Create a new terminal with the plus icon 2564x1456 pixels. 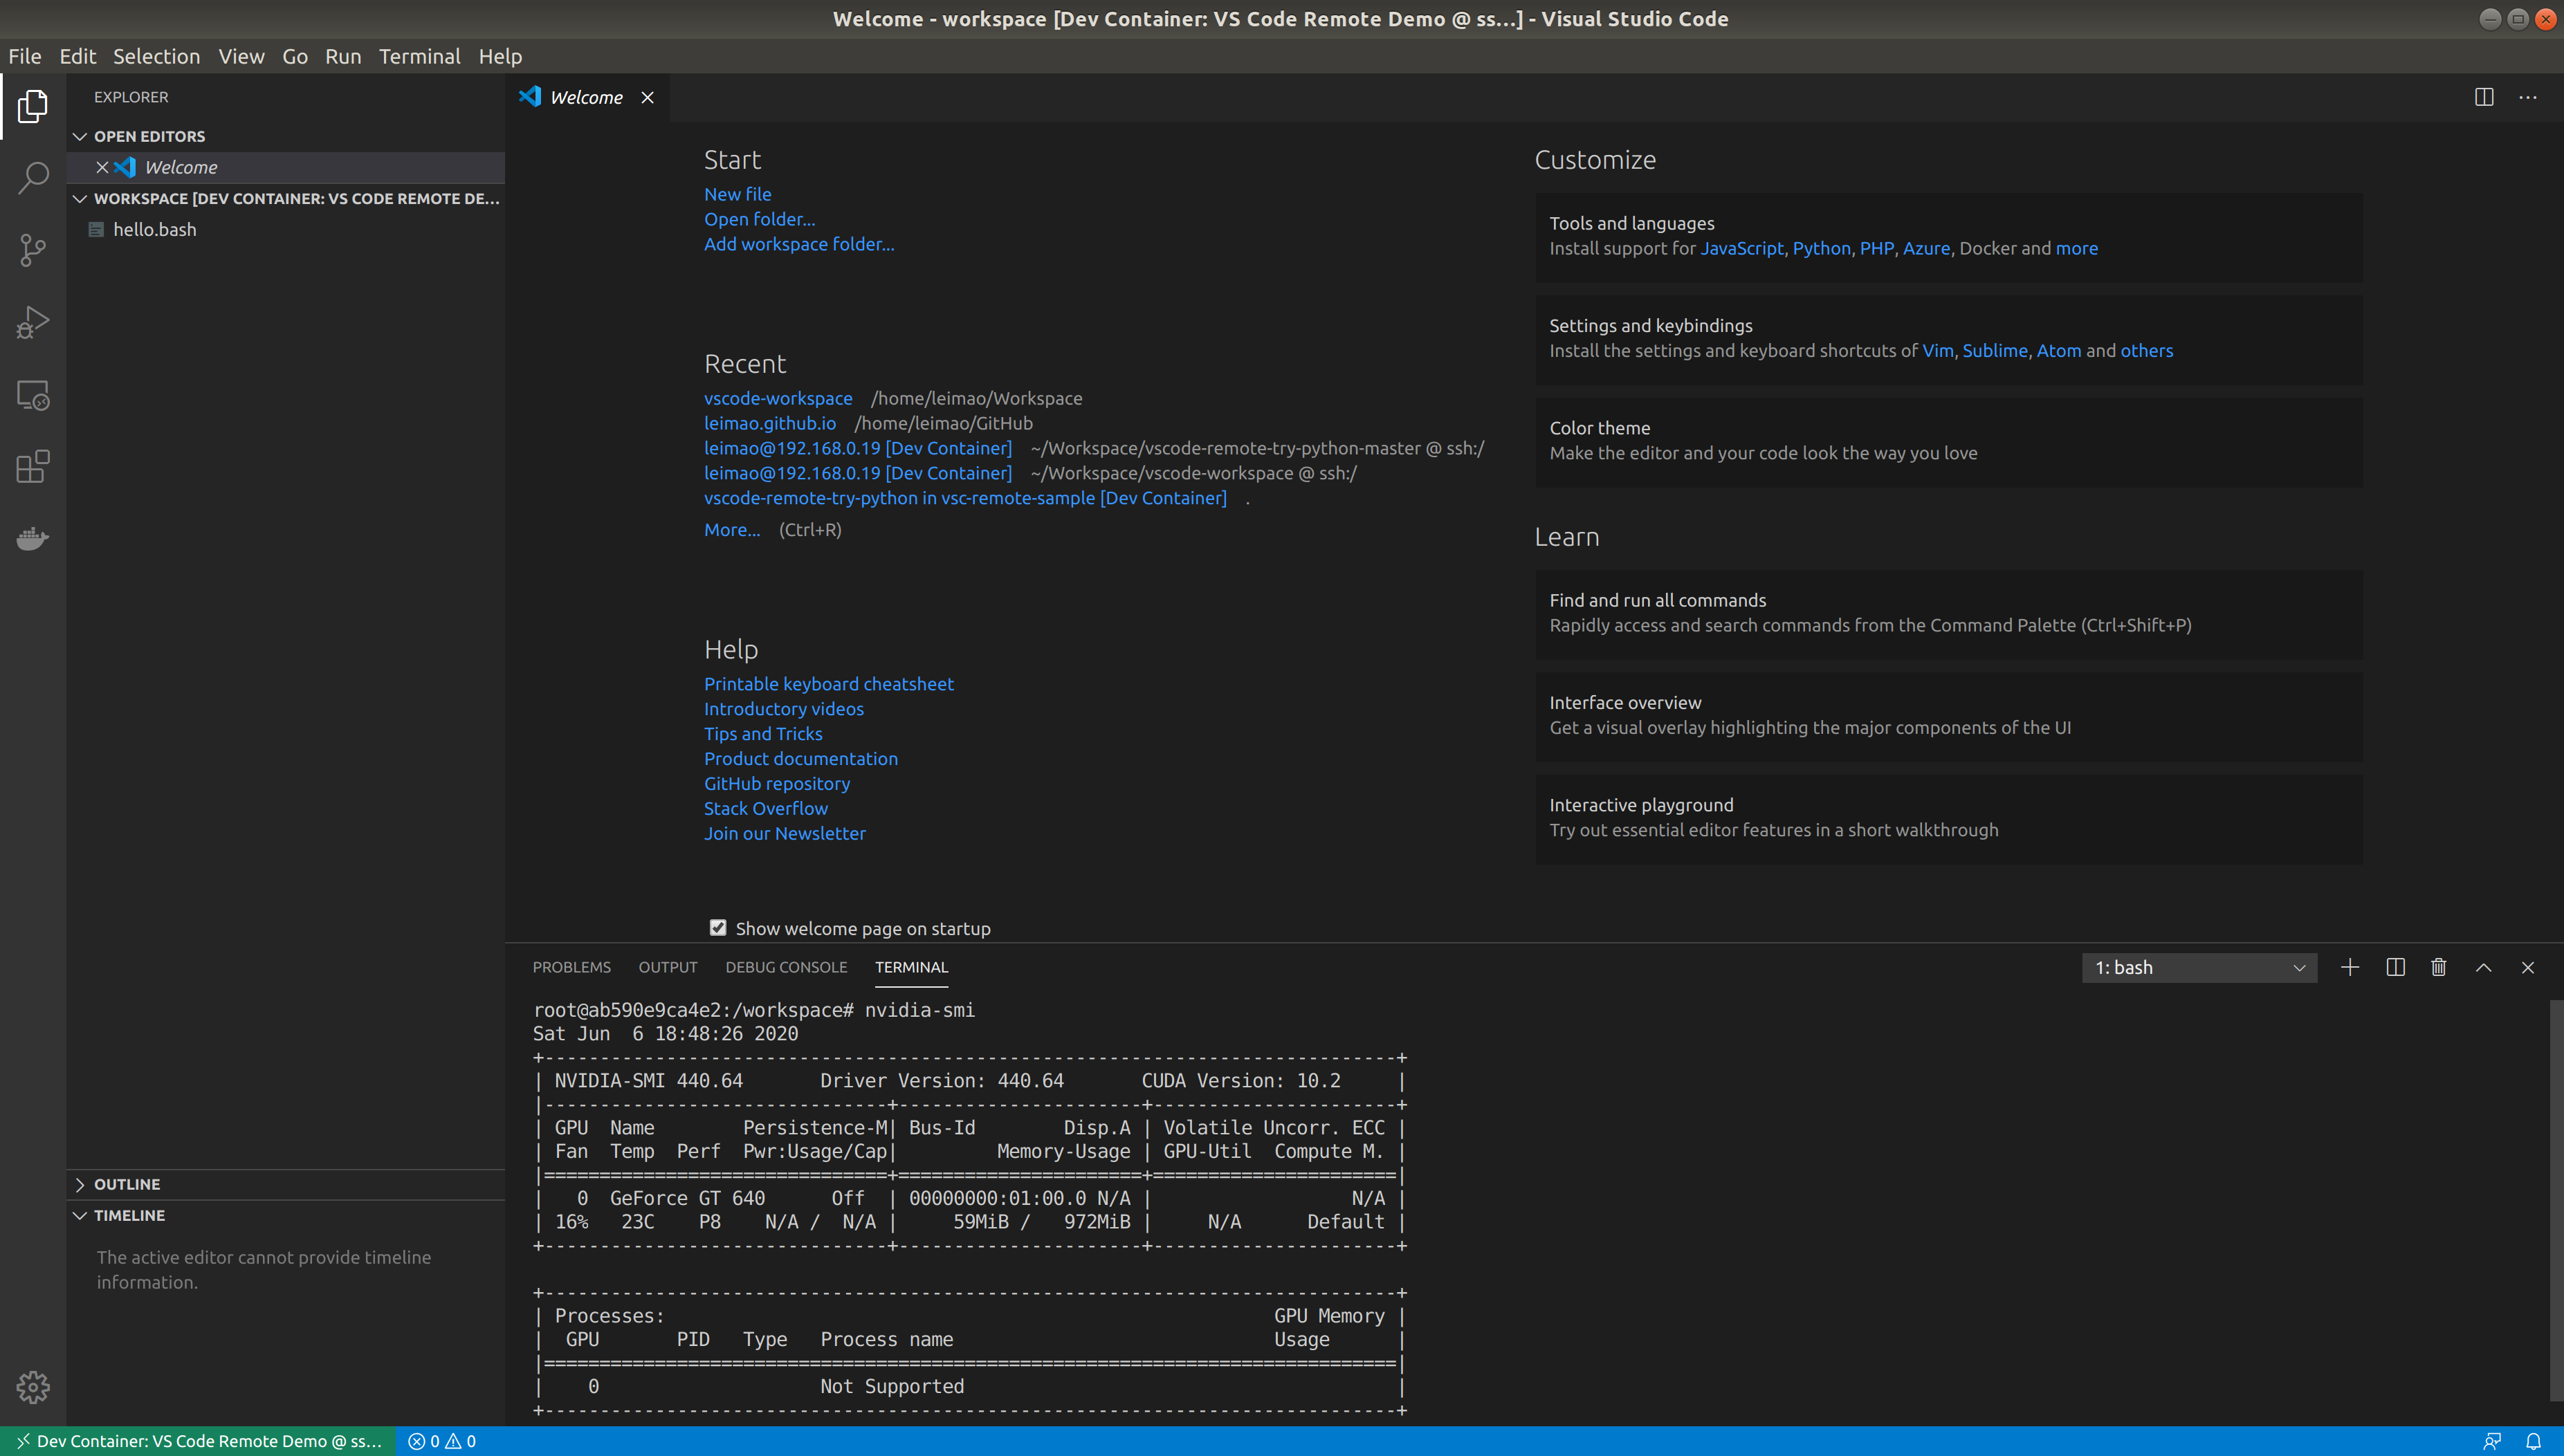(x=2350, y=967)
